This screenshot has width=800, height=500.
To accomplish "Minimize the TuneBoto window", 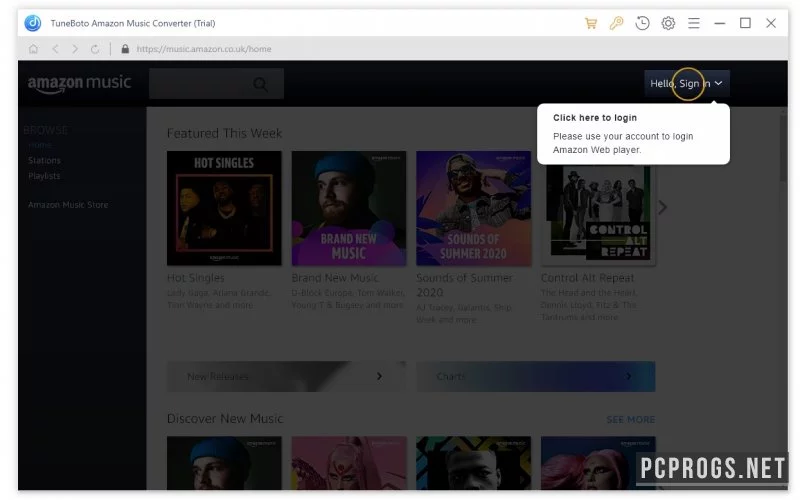I will point(719,23).
